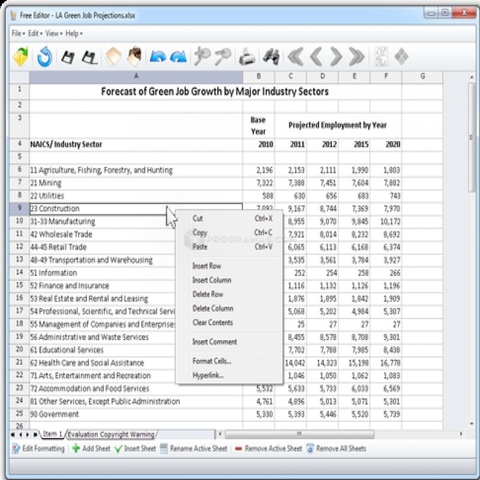Open the File menu dropdown
480x480 pixels.
pyautogui.click(x=18, y=33)
